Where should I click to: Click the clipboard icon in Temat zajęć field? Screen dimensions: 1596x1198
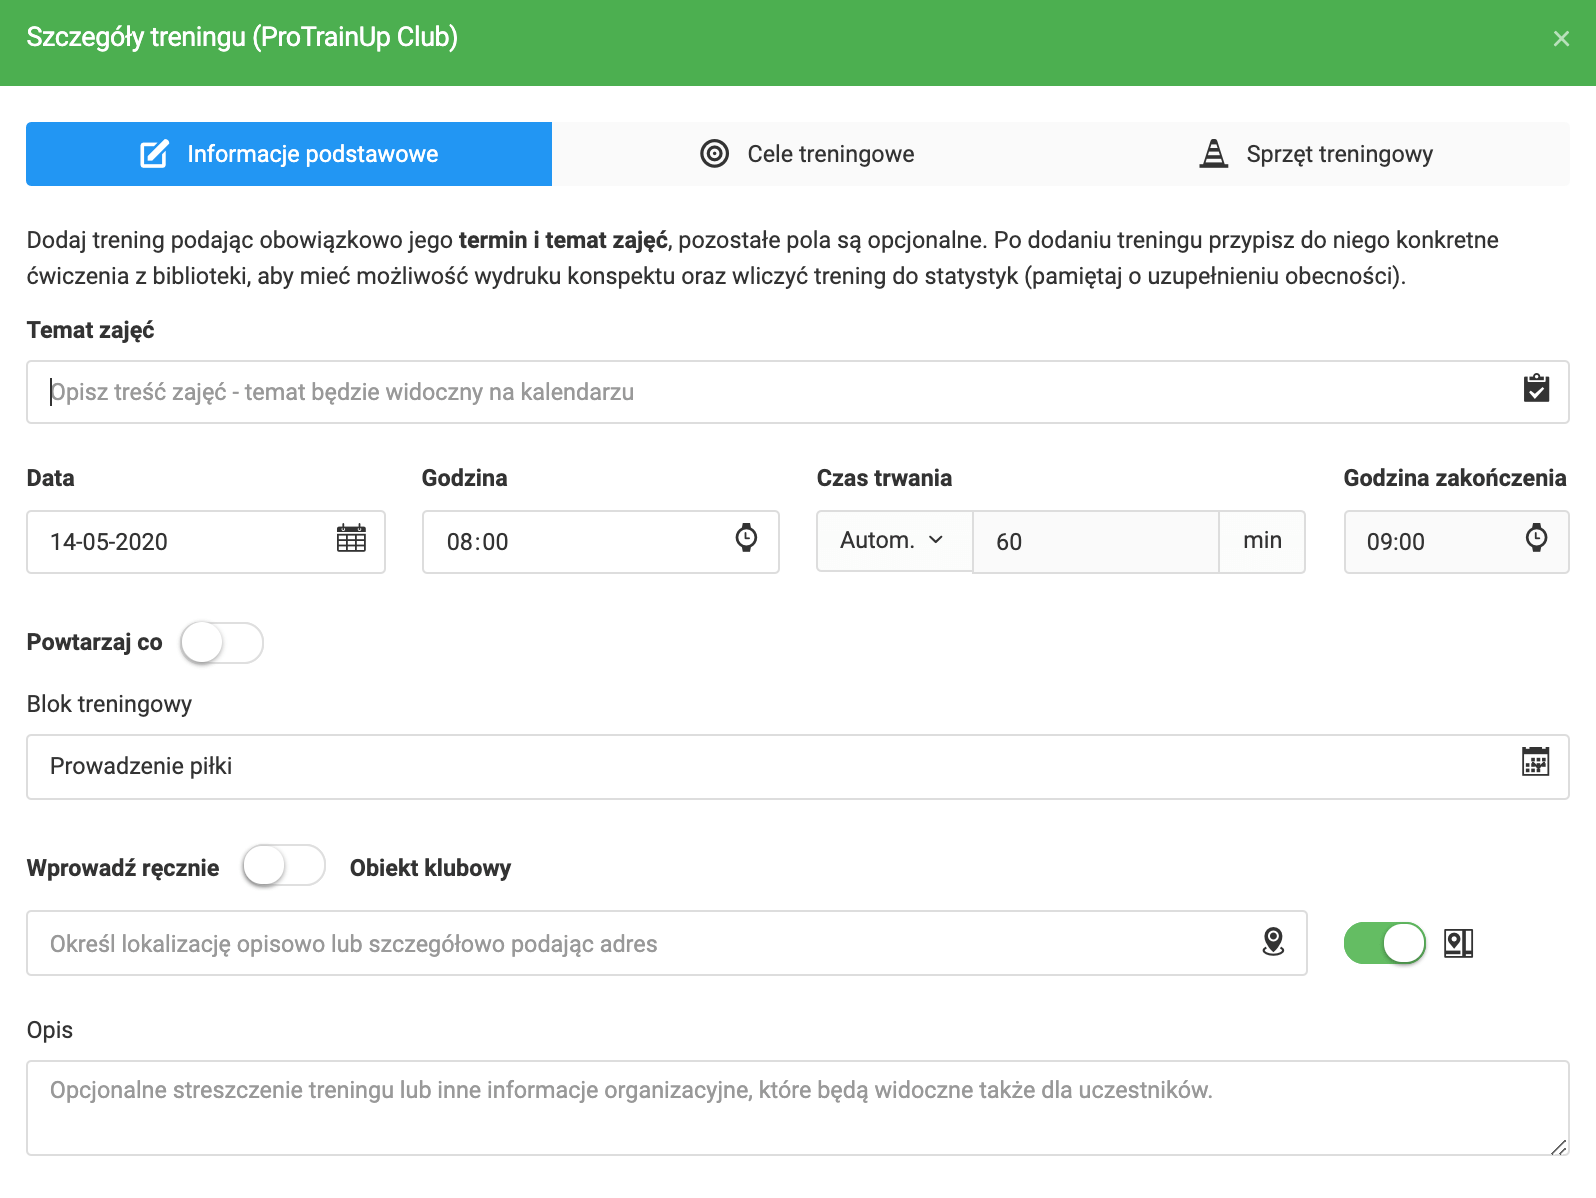coord(1536,389)
